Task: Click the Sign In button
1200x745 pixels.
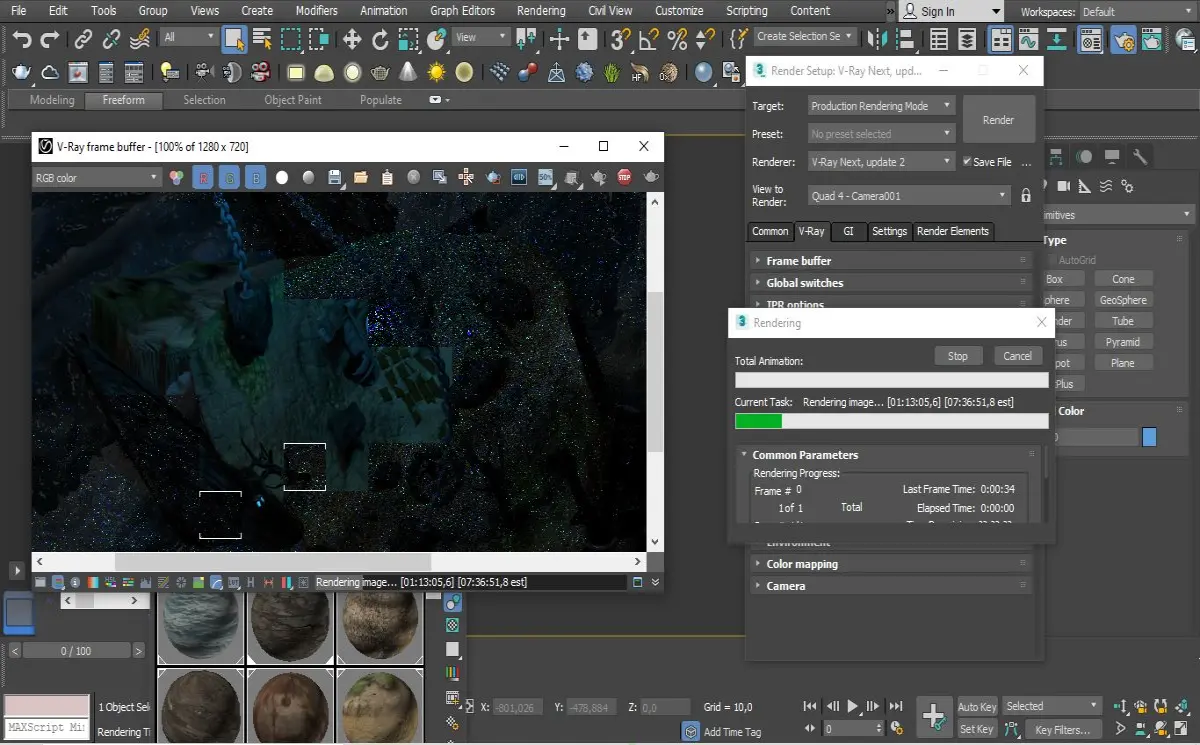Action: [x=950, y=12]
